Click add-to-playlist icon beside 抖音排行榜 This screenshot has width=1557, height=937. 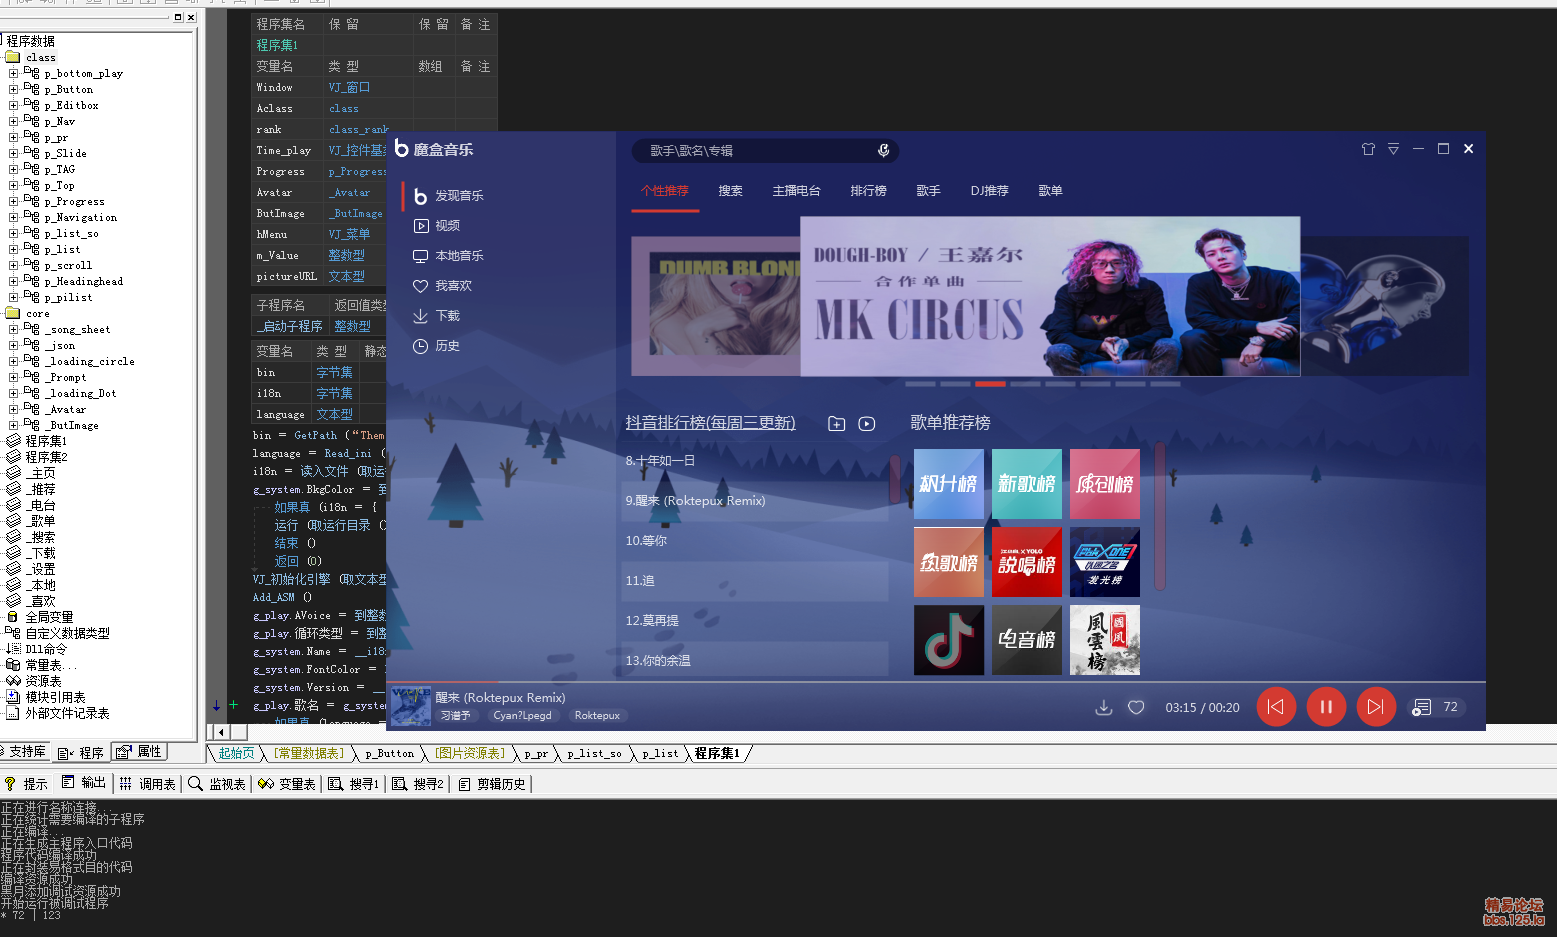coord(837,424)
